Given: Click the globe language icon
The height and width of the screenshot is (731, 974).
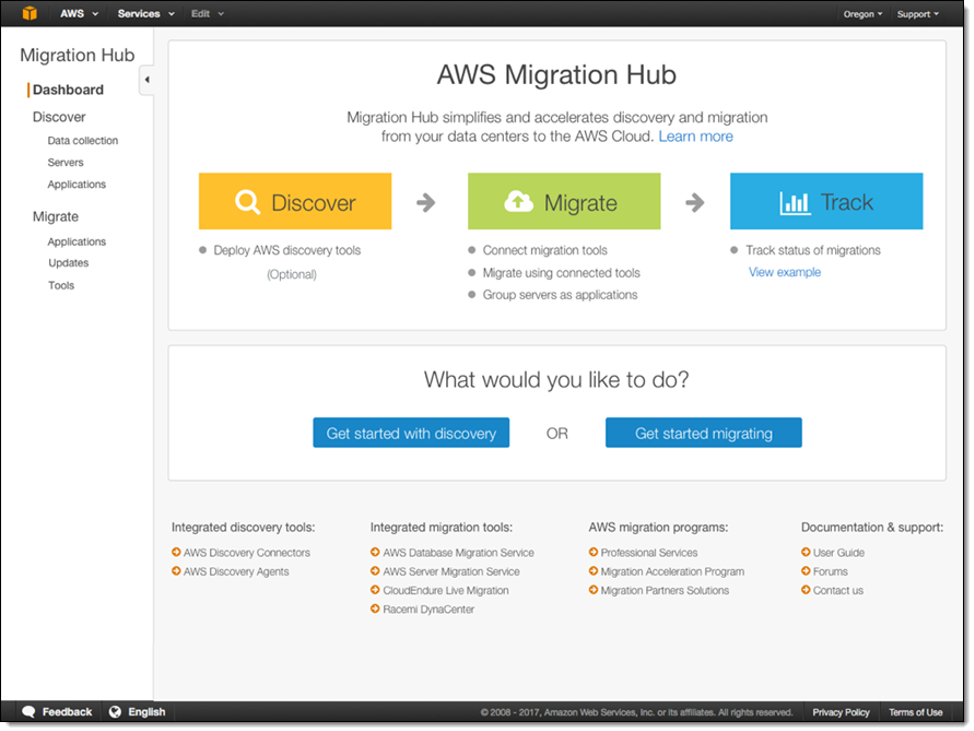Looking at the screenshot, I should pos(115,712).
